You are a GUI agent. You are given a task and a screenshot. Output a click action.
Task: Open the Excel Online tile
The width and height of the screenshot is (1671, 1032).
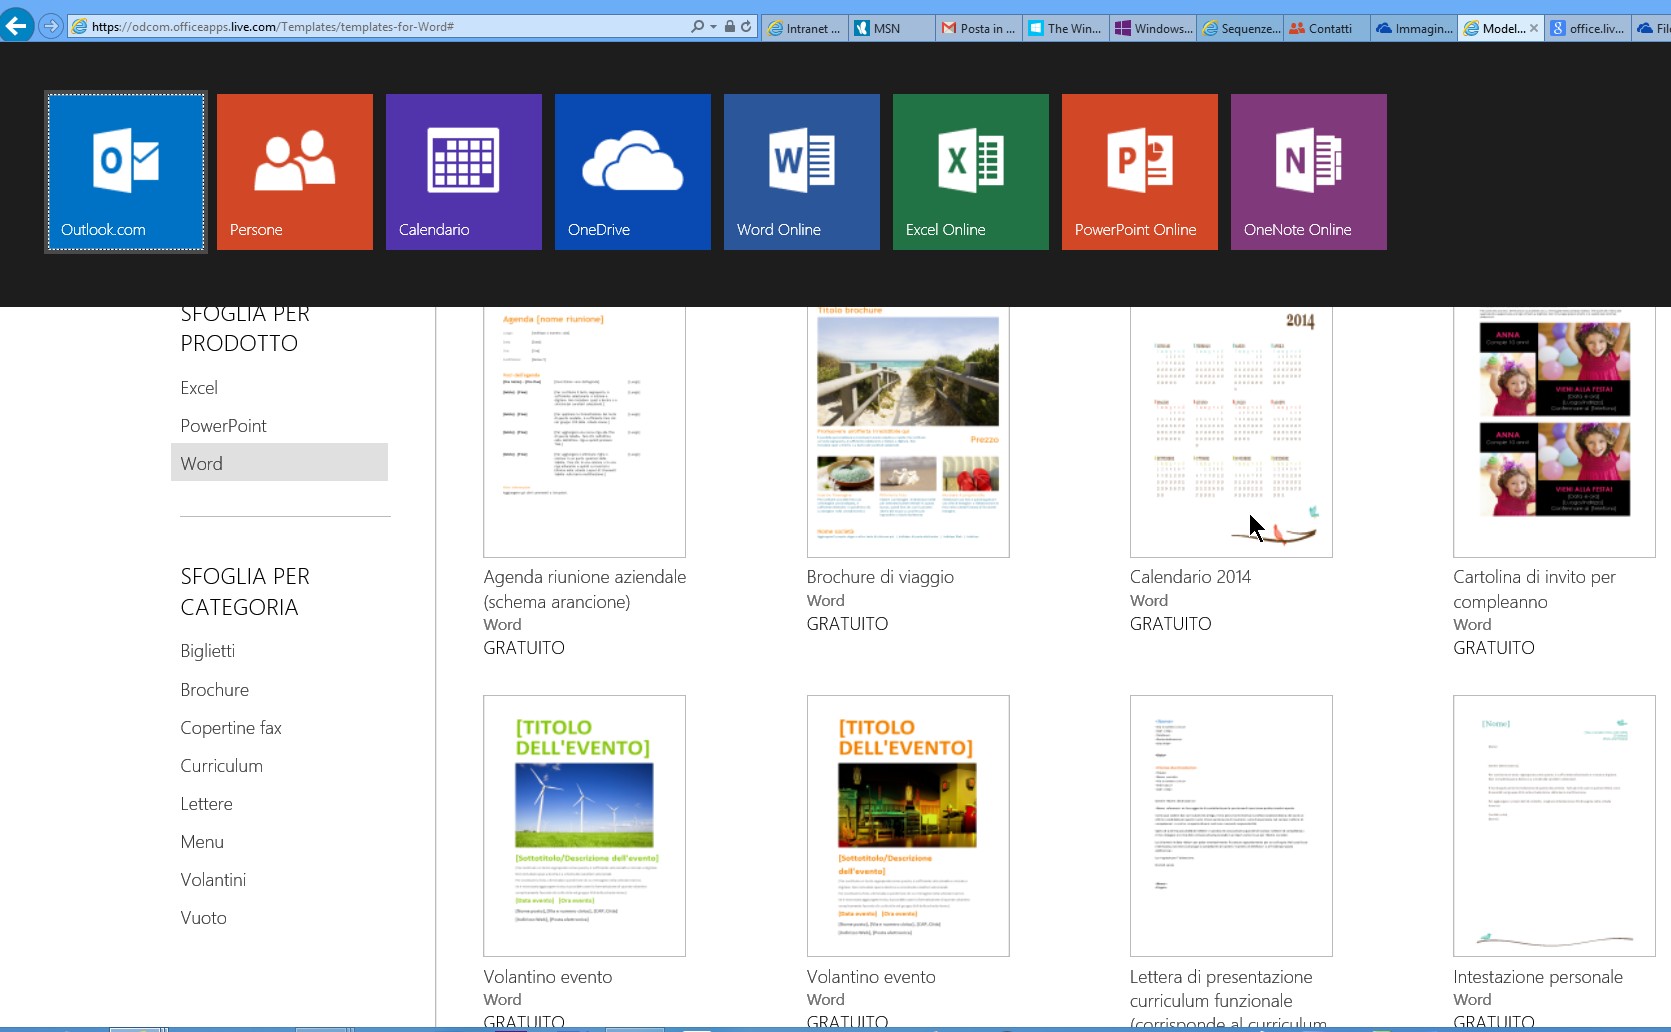(x=971, y=172)
